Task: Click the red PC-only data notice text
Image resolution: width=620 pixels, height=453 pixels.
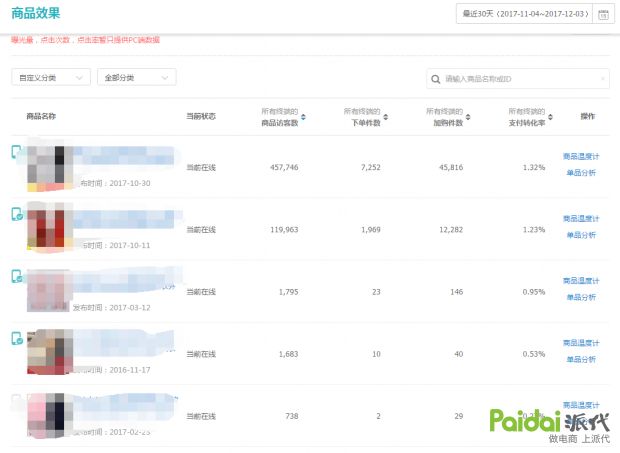Action: point(85,40)
